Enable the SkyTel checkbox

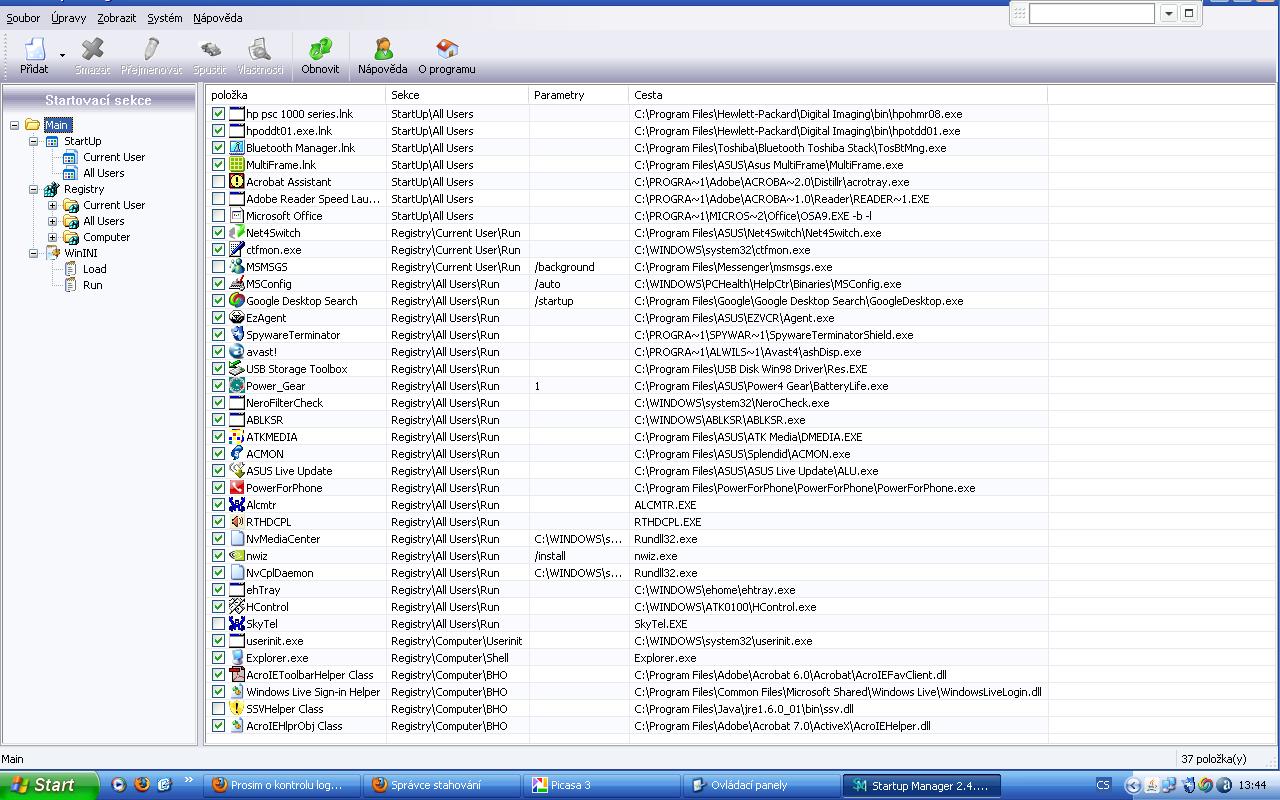218,624
